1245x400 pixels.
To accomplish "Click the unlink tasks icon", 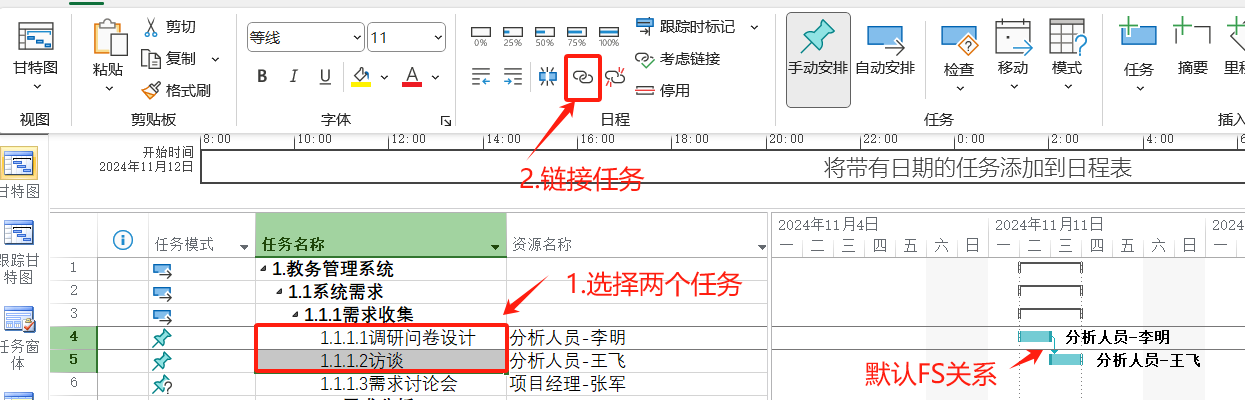I will click(615, 76).
